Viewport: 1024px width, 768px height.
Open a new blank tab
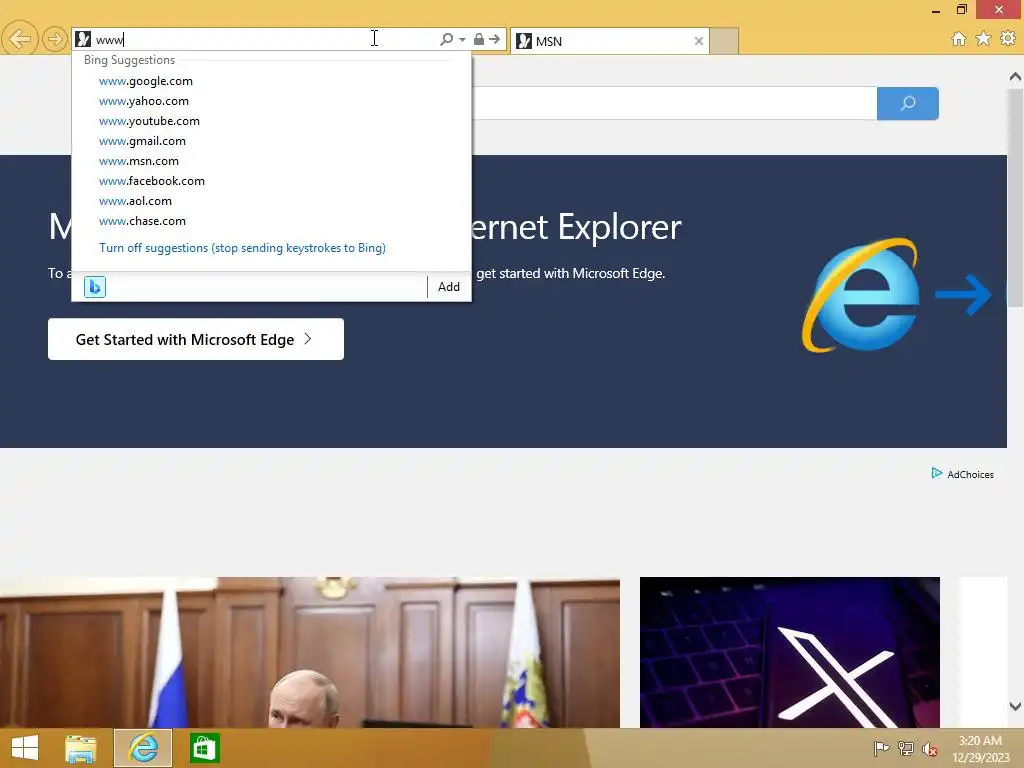[x=724, y=41]
